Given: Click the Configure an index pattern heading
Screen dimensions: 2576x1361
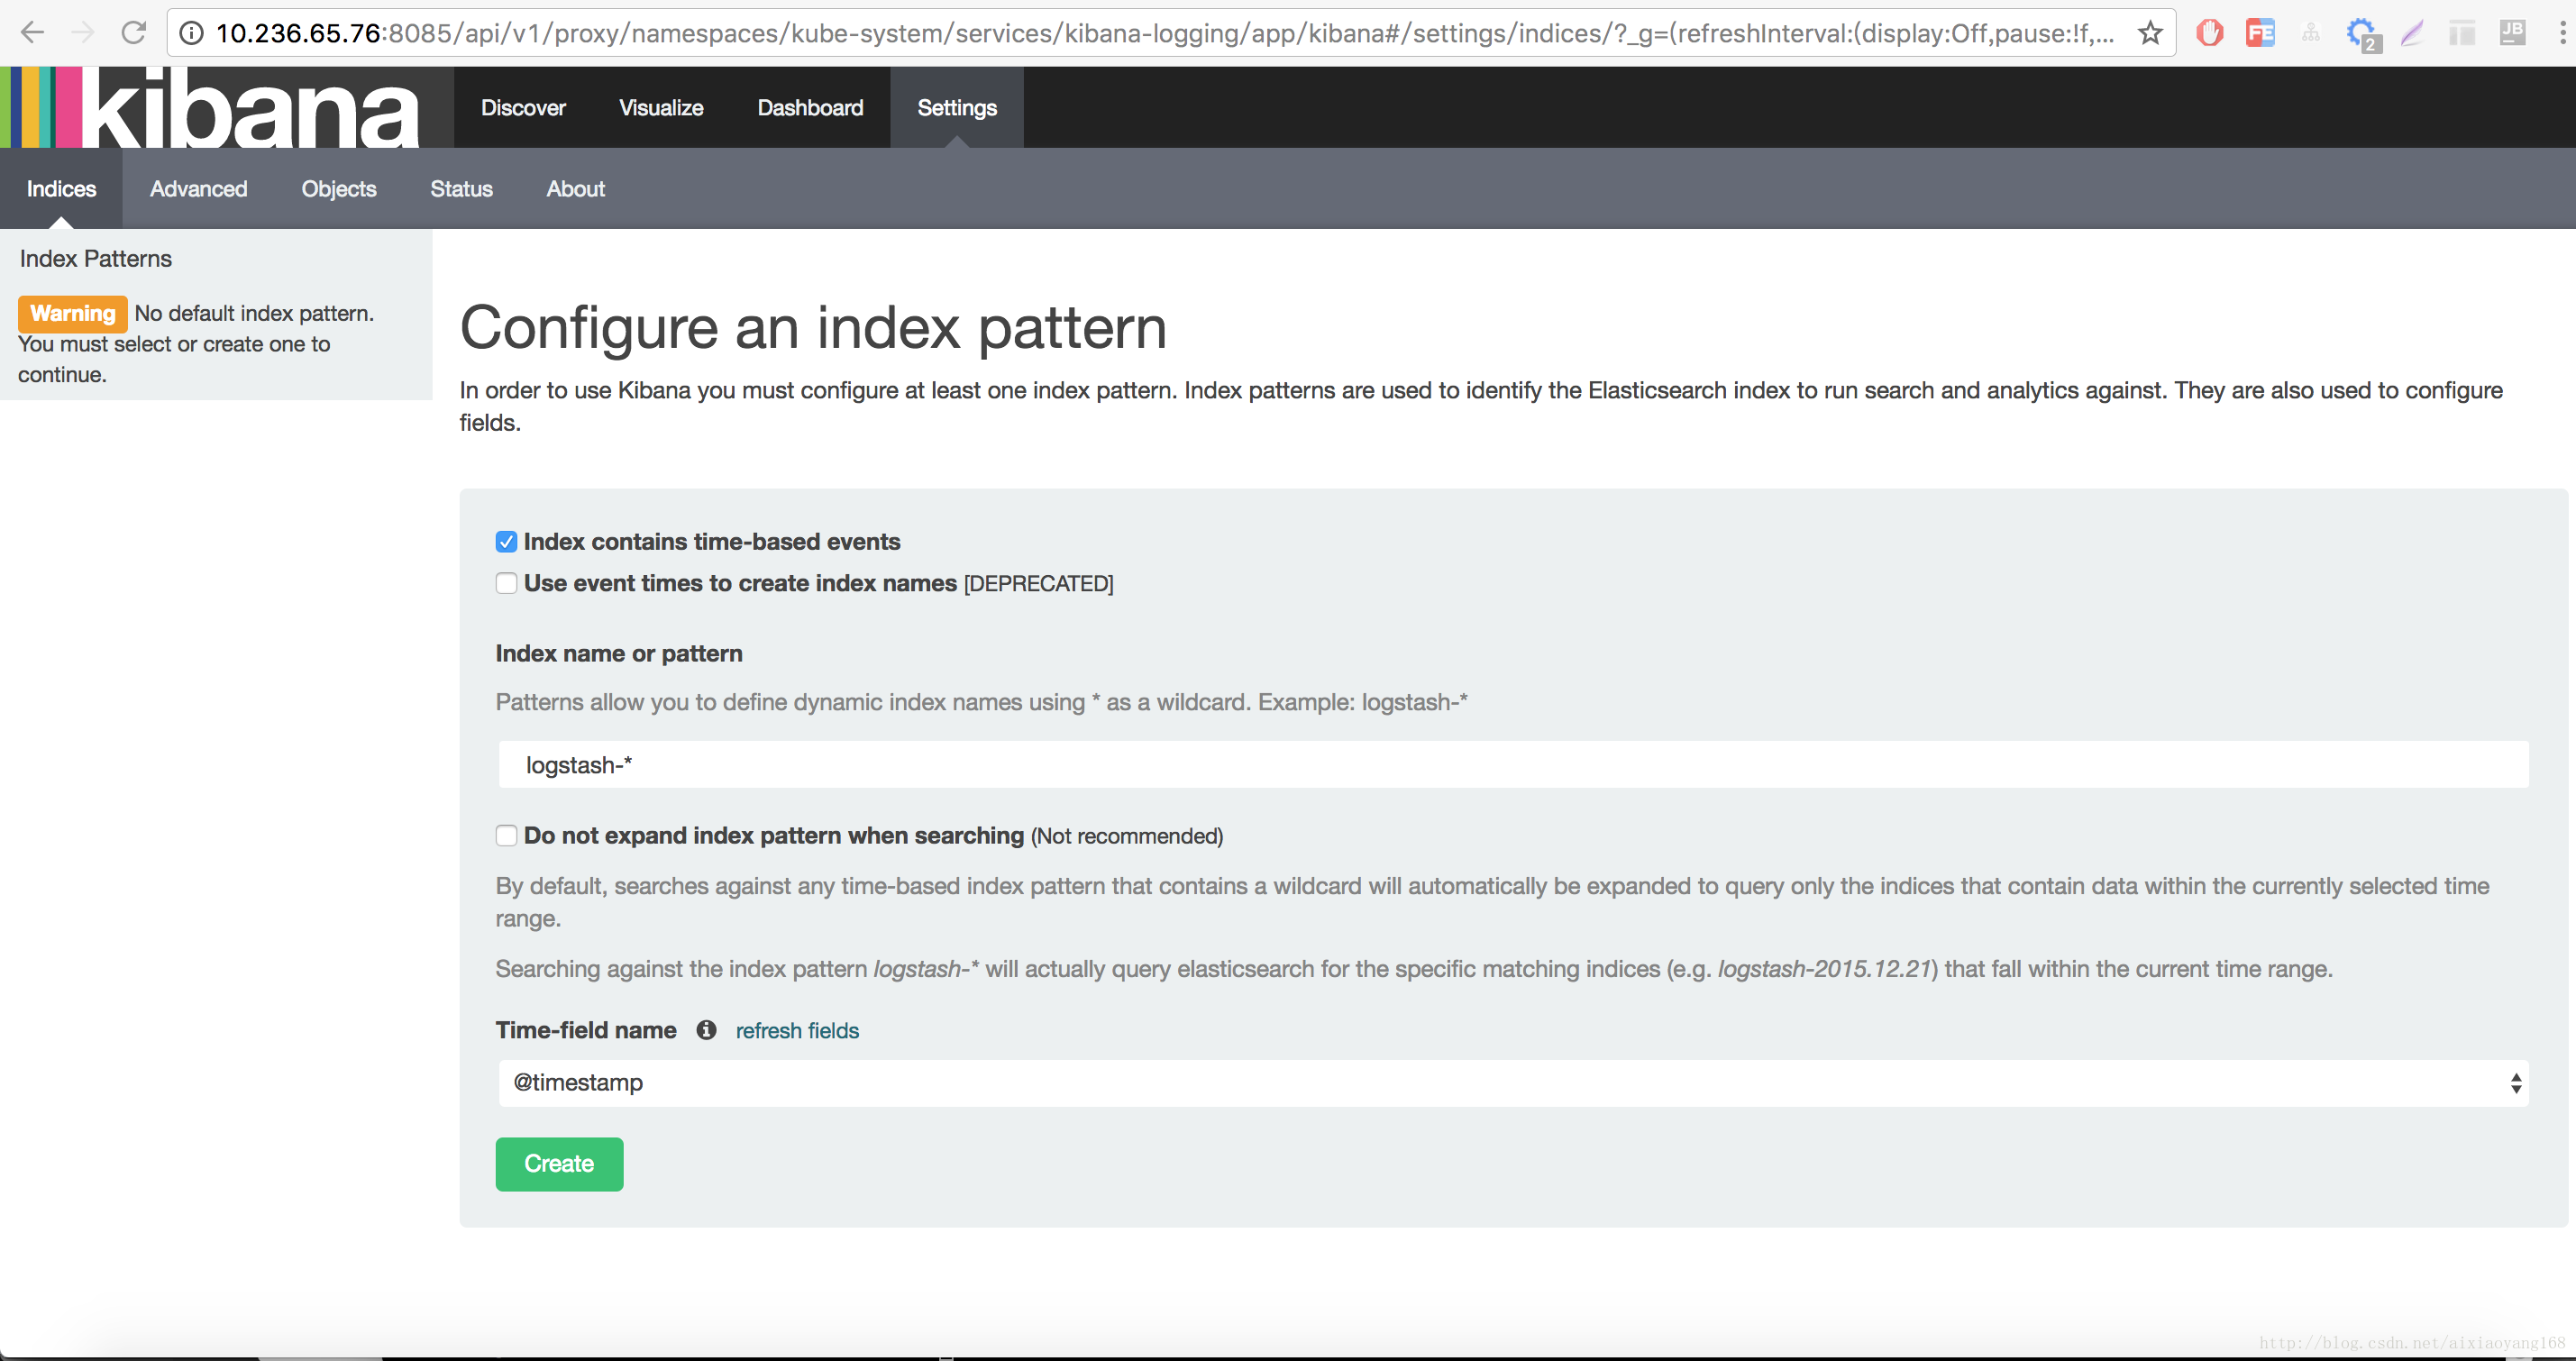Looking at the screenshot, I should pyautogui.click(x=813, y=328).
